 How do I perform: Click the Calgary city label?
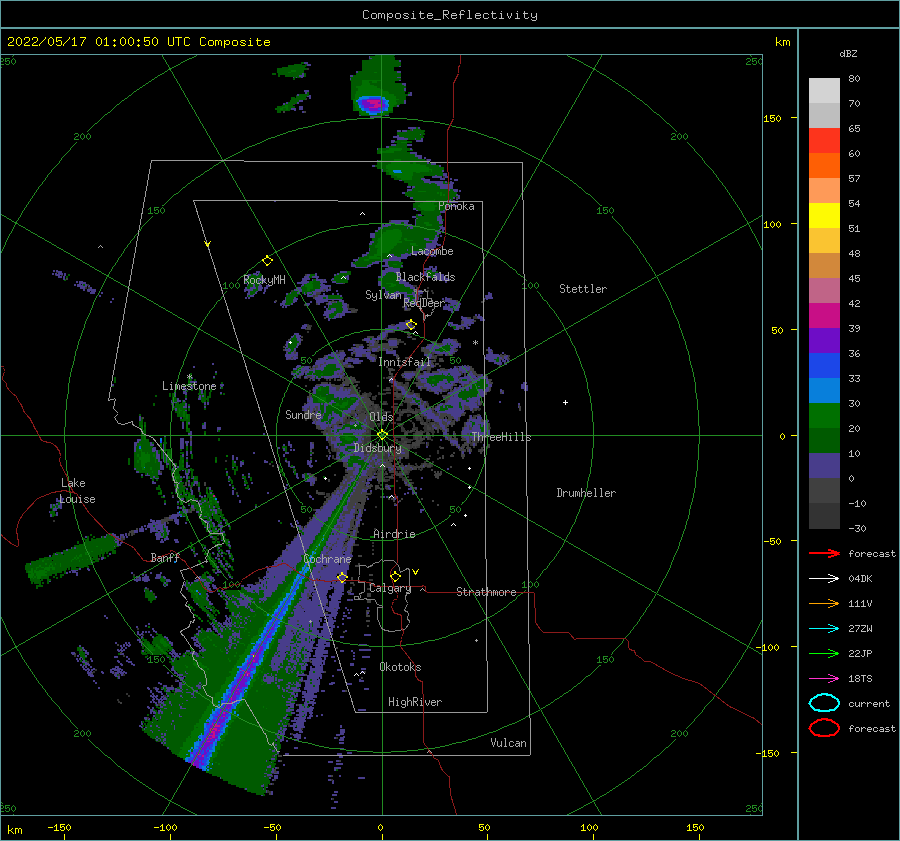390,588
